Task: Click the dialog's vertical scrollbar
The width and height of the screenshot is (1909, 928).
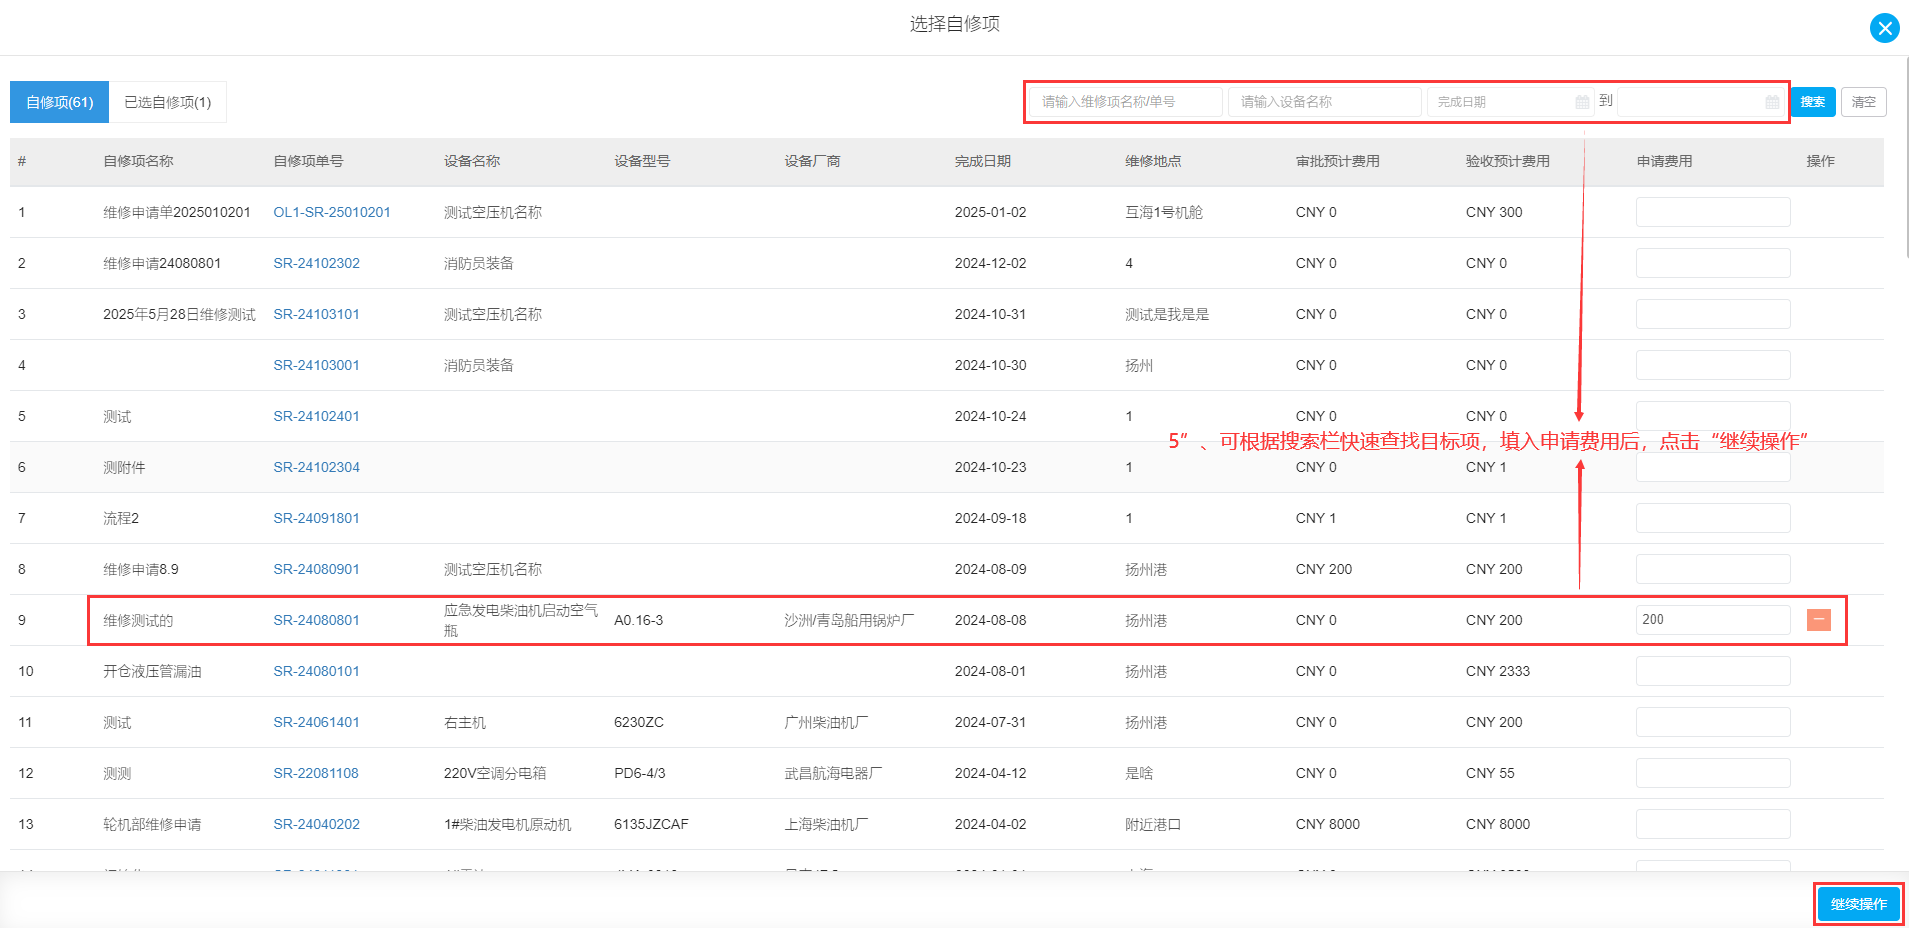Action: coord(1905,160)
